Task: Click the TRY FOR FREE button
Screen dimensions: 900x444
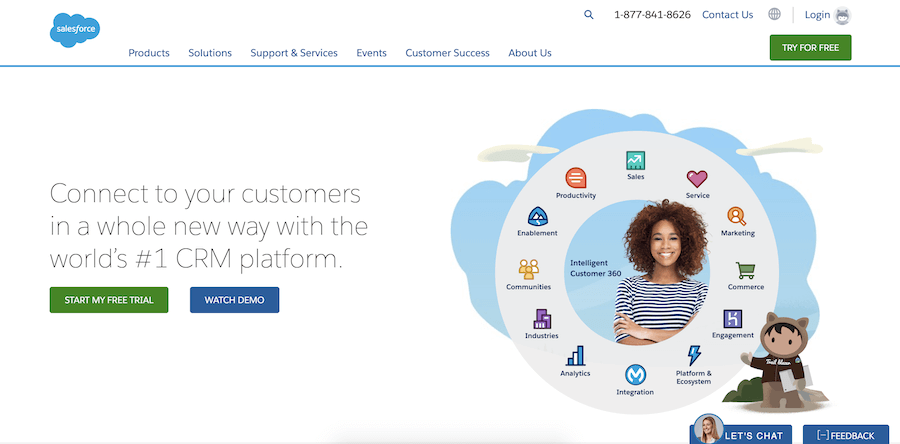Action: point(810,48)
